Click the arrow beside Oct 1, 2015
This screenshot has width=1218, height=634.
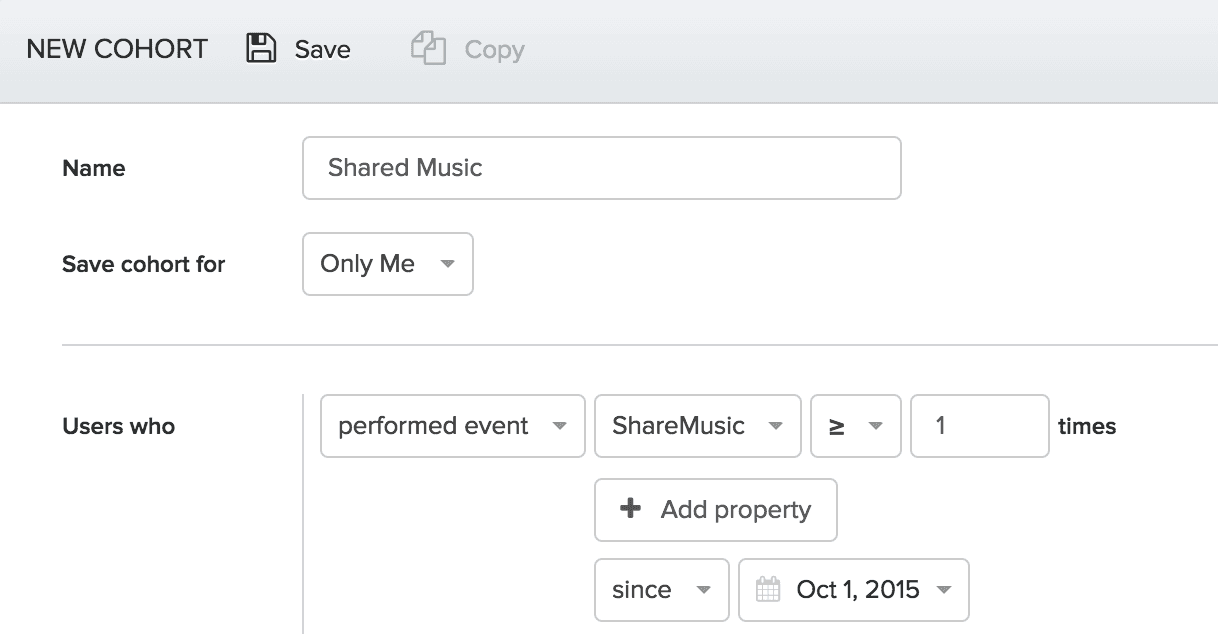[x=943, y=590]
